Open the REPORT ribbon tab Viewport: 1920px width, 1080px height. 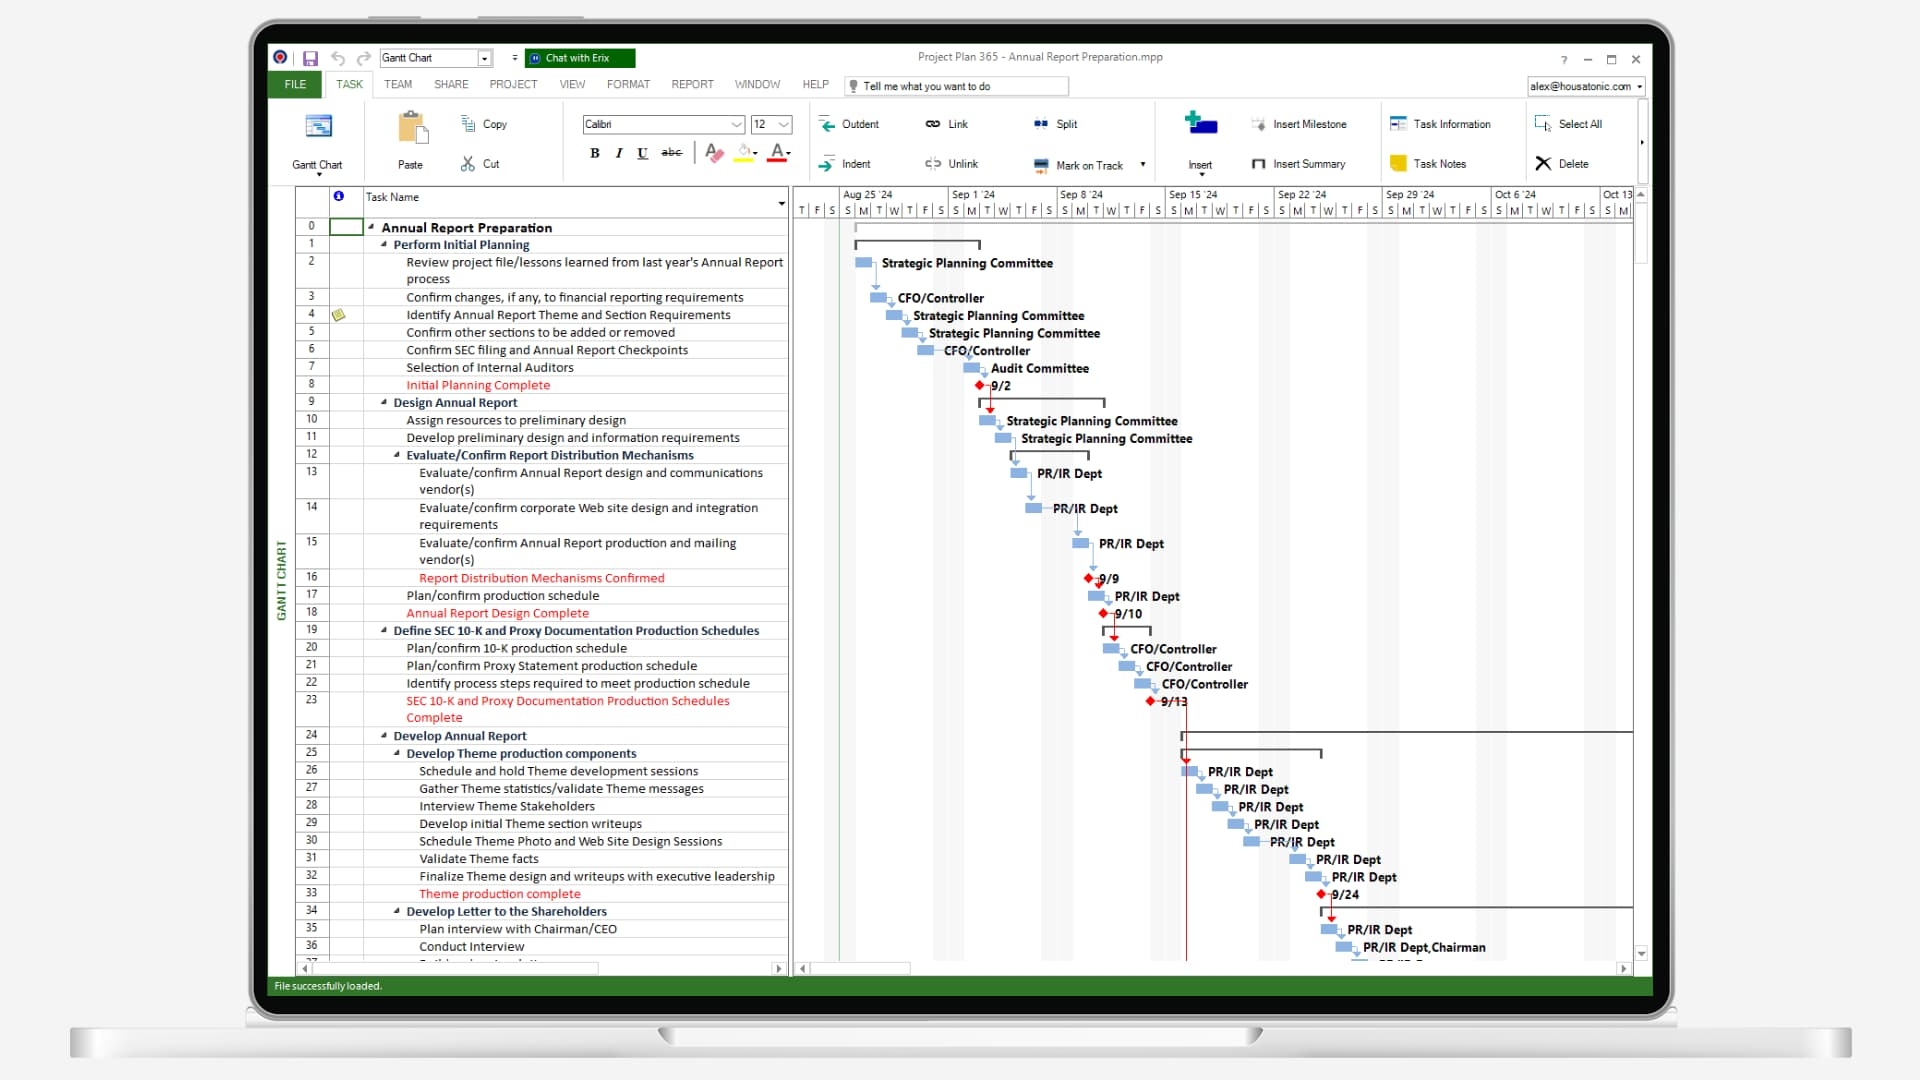click(692, 84)
